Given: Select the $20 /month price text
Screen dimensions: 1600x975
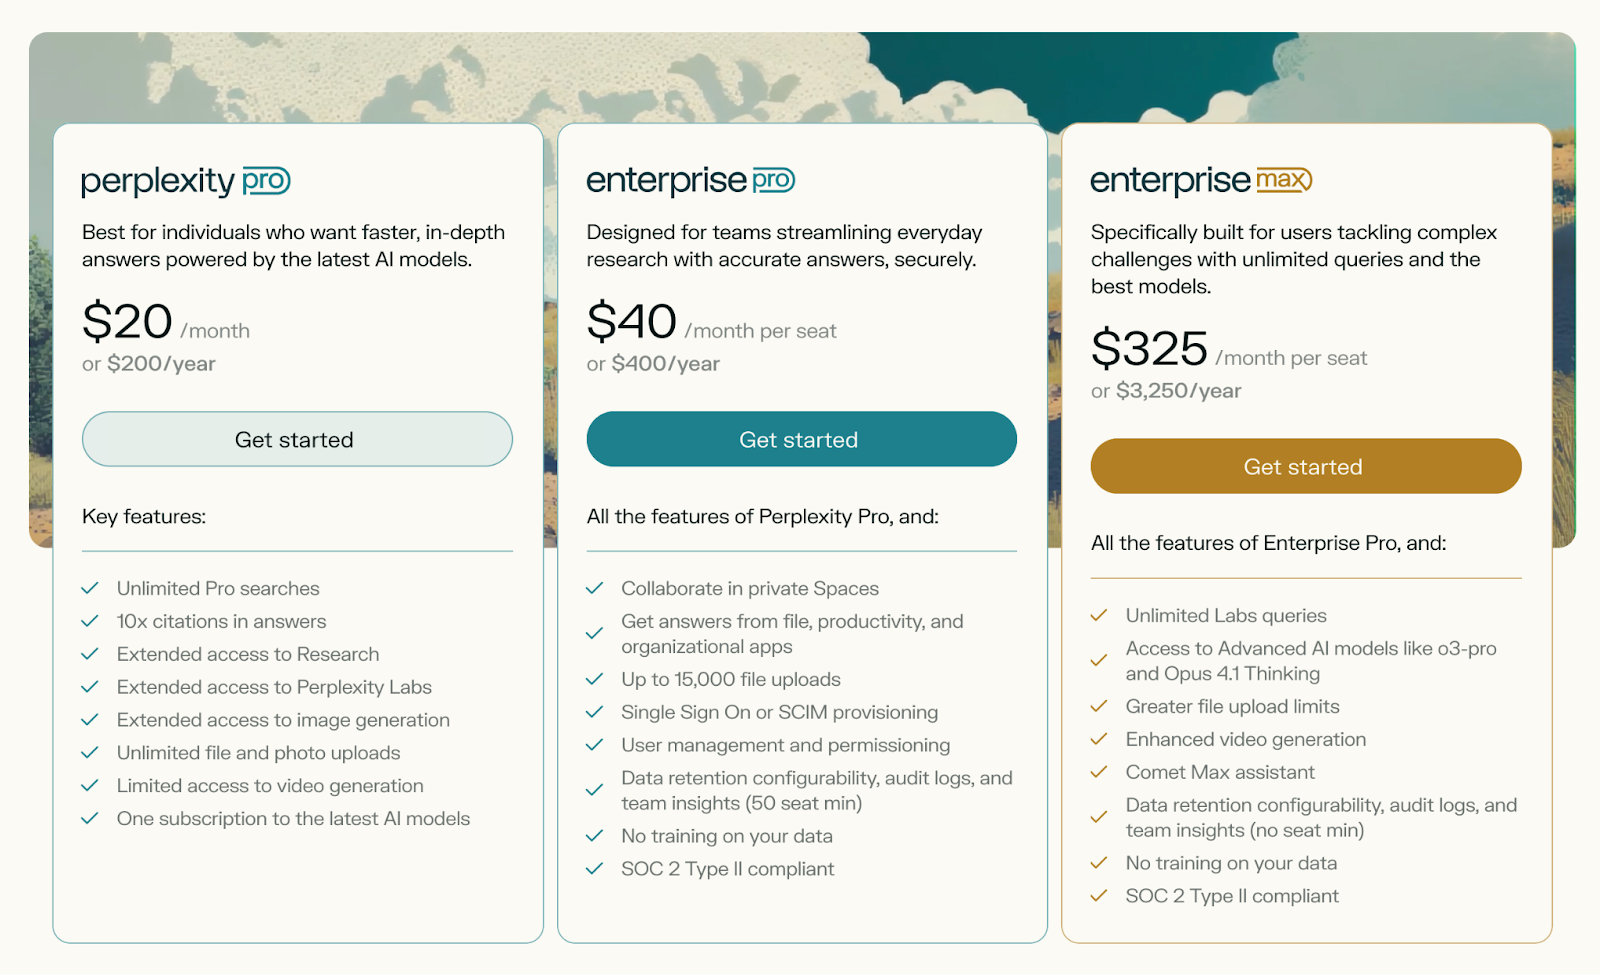Looking at the screenshot, I should [x=166, y=323].
